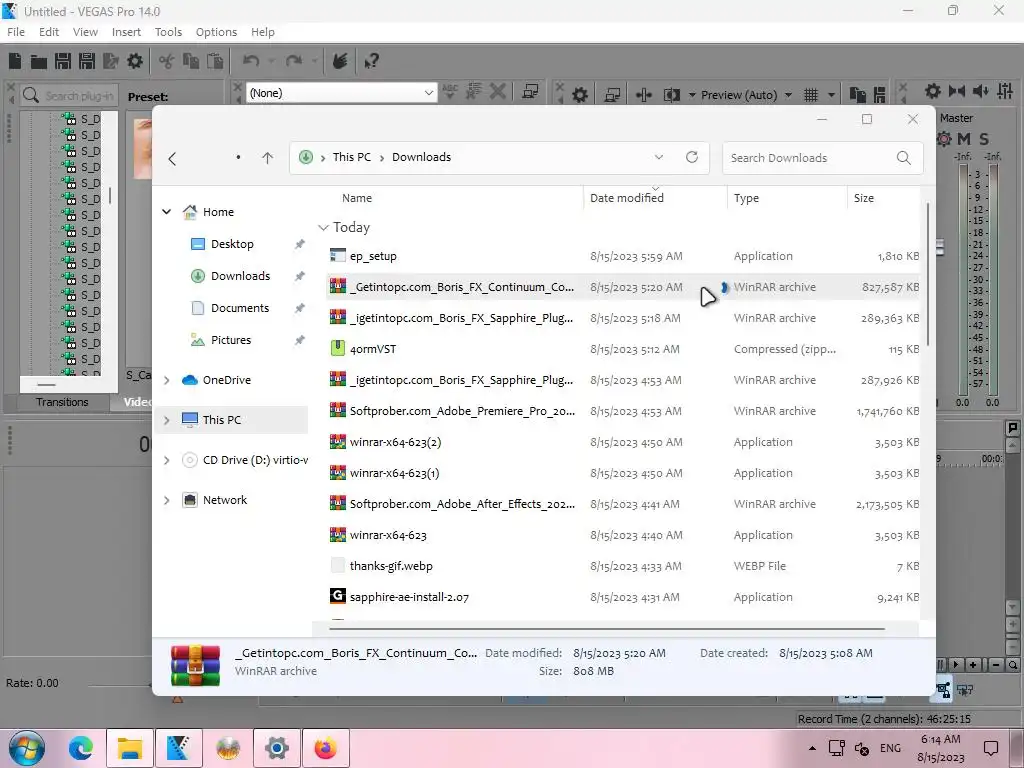Focus the Search plug-in field in VEGAS

(x=69, y=96)
